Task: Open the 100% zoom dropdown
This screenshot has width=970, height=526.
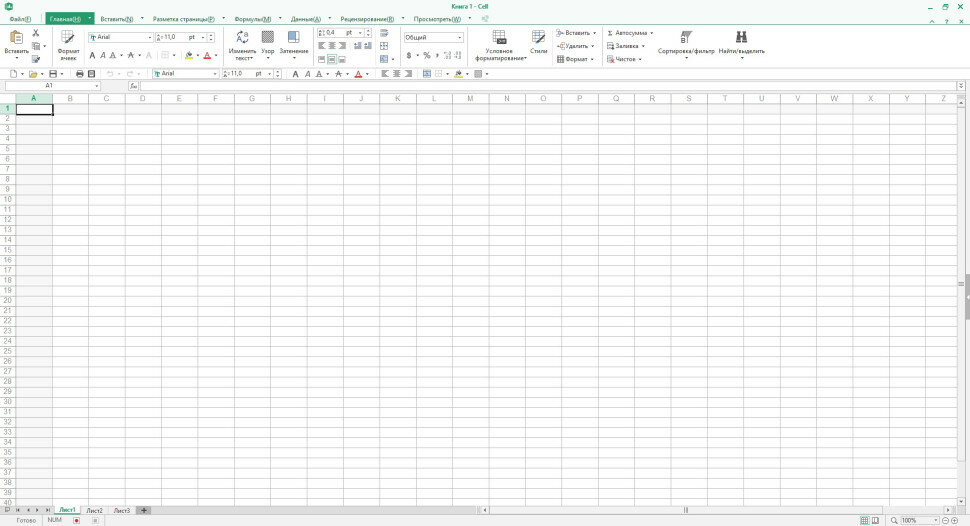Action: click(x=935, y=520)
